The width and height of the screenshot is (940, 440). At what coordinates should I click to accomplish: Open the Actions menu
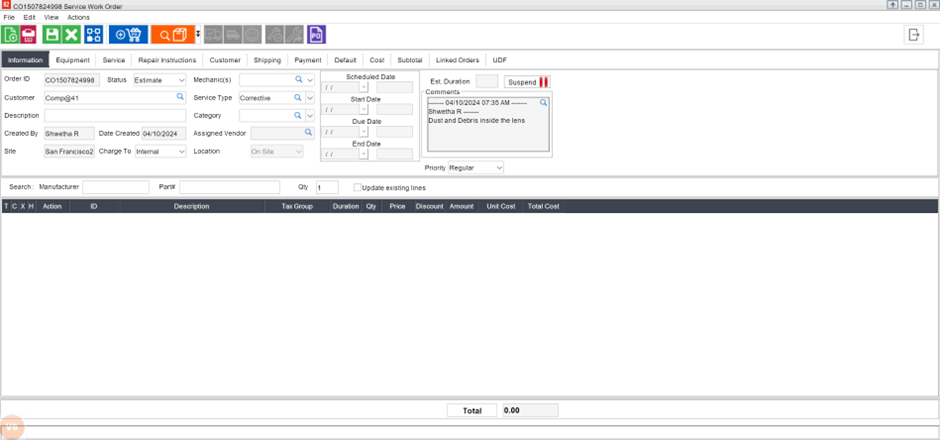78,18
